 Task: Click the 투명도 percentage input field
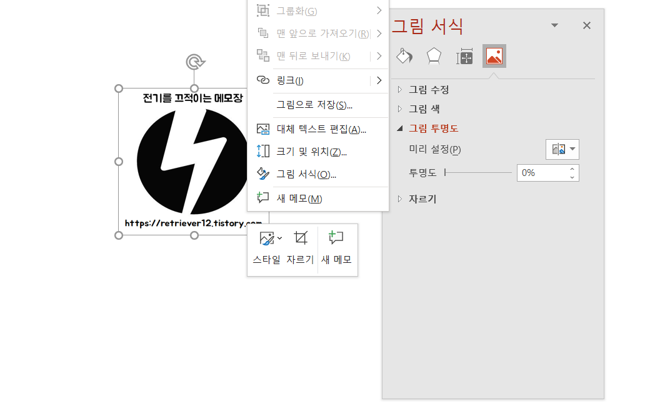pyautogui.click(x=541, y=173)
